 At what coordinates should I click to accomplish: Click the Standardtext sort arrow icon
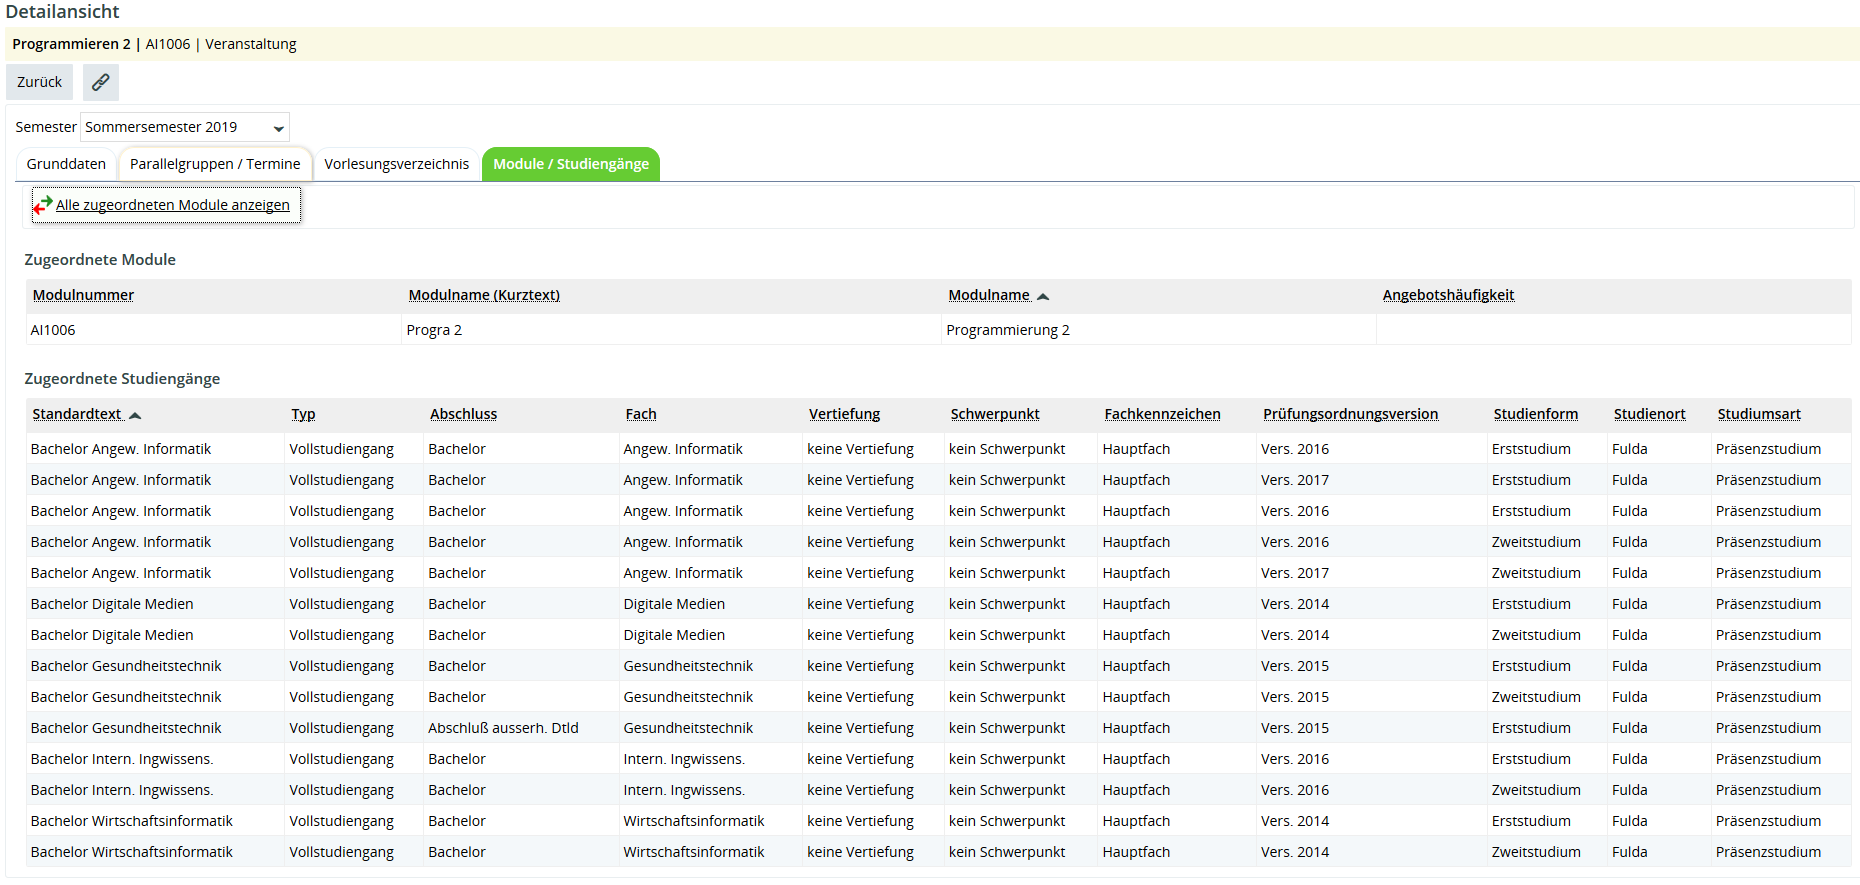tap(135, 415)
